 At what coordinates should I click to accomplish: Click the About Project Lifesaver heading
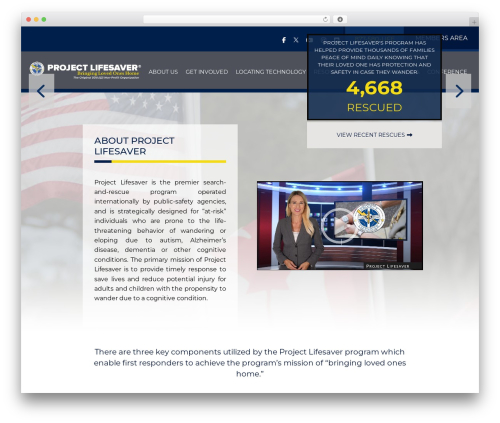click(134, 146)
